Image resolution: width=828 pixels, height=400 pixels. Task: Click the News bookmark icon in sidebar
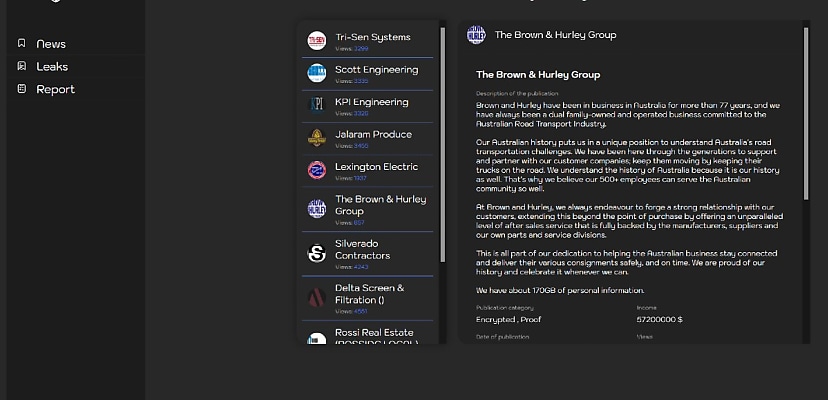[22, 43]
